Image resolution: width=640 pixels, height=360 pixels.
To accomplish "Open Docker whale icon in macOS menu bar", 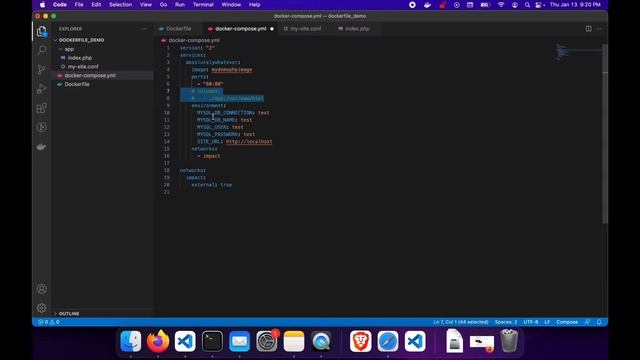I will [x=427, y=5].
